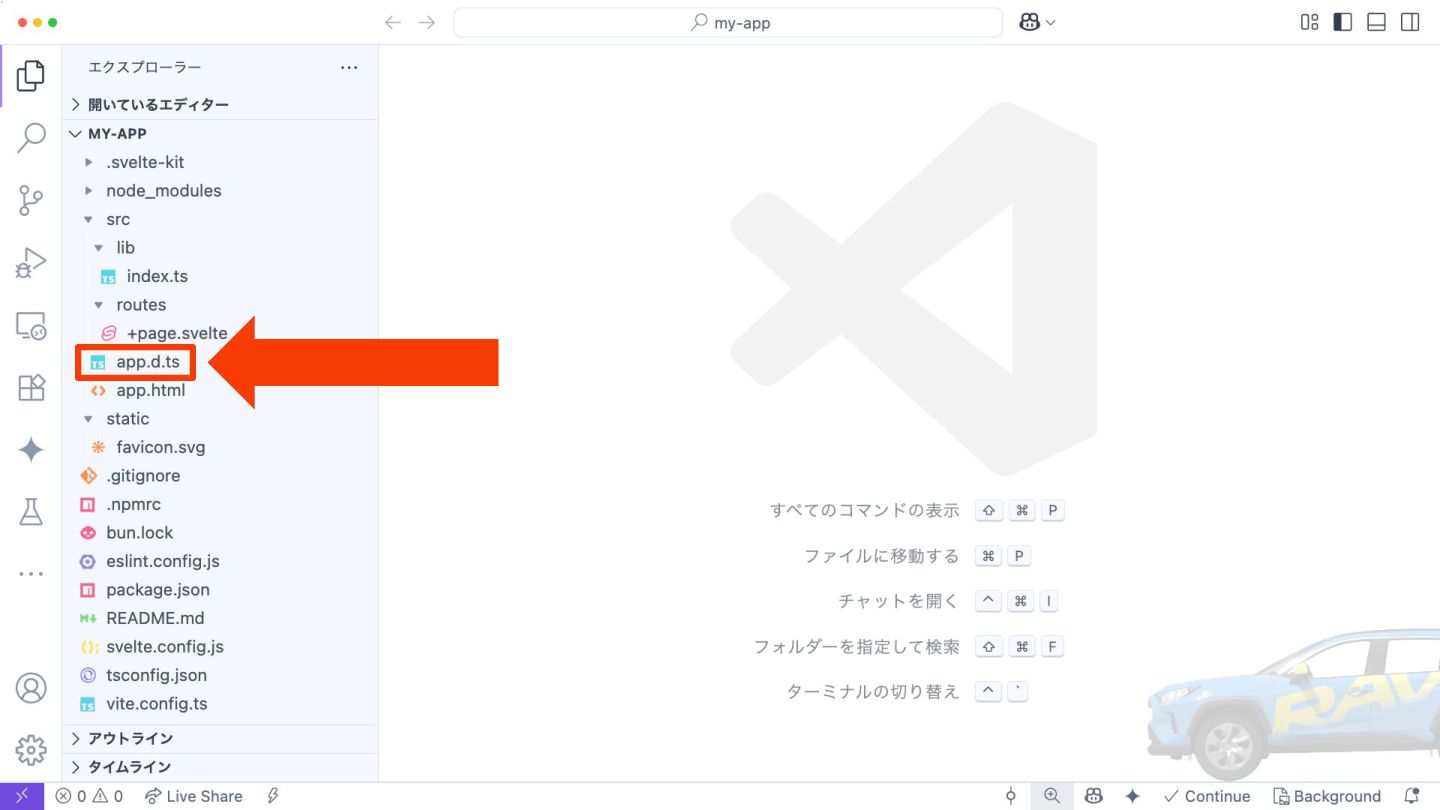Image resolution: width=1440 pixels, height=810 pixels.
Task: Open remote window indicator in status bar
Action: 22,796
